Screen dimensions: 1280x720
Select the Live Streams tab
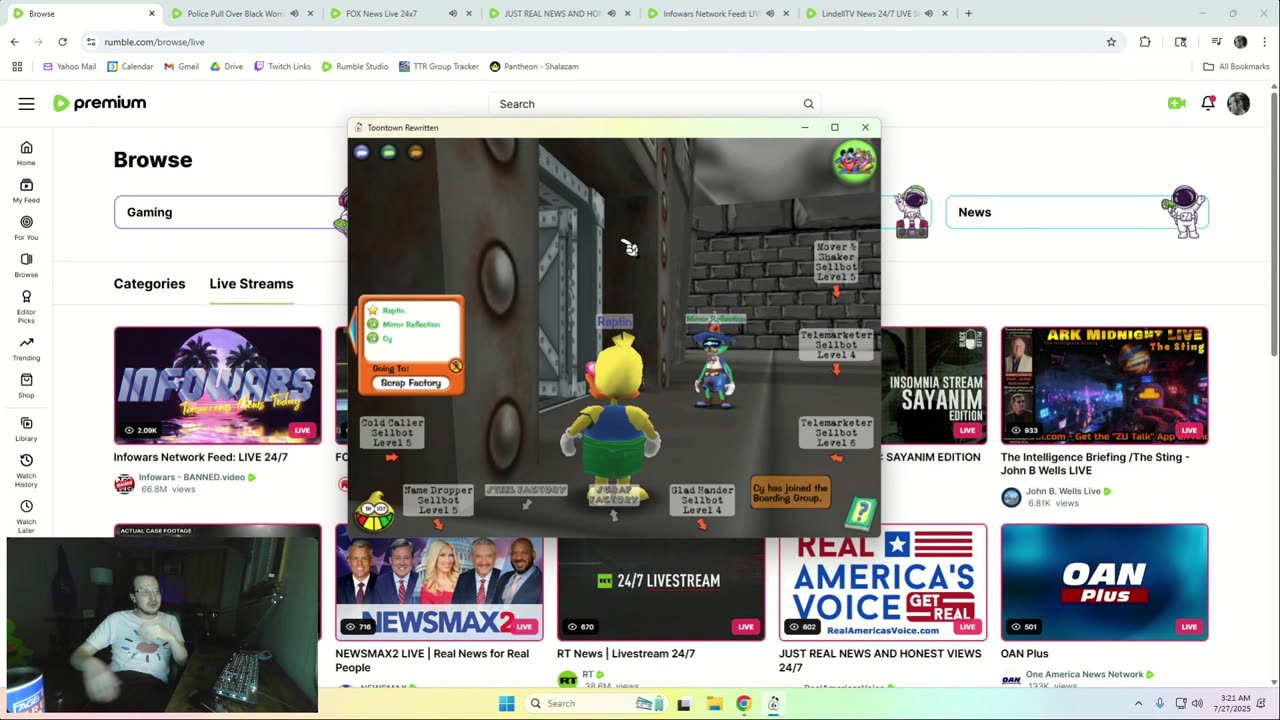pos(251,284)
